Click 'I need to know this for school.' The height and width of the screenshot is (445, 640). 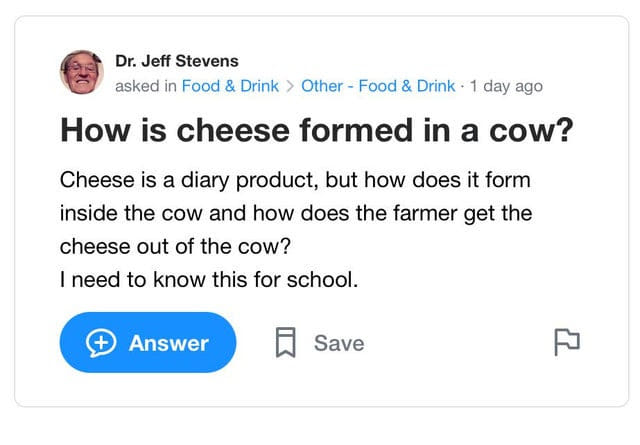click(x=208, y=280)
